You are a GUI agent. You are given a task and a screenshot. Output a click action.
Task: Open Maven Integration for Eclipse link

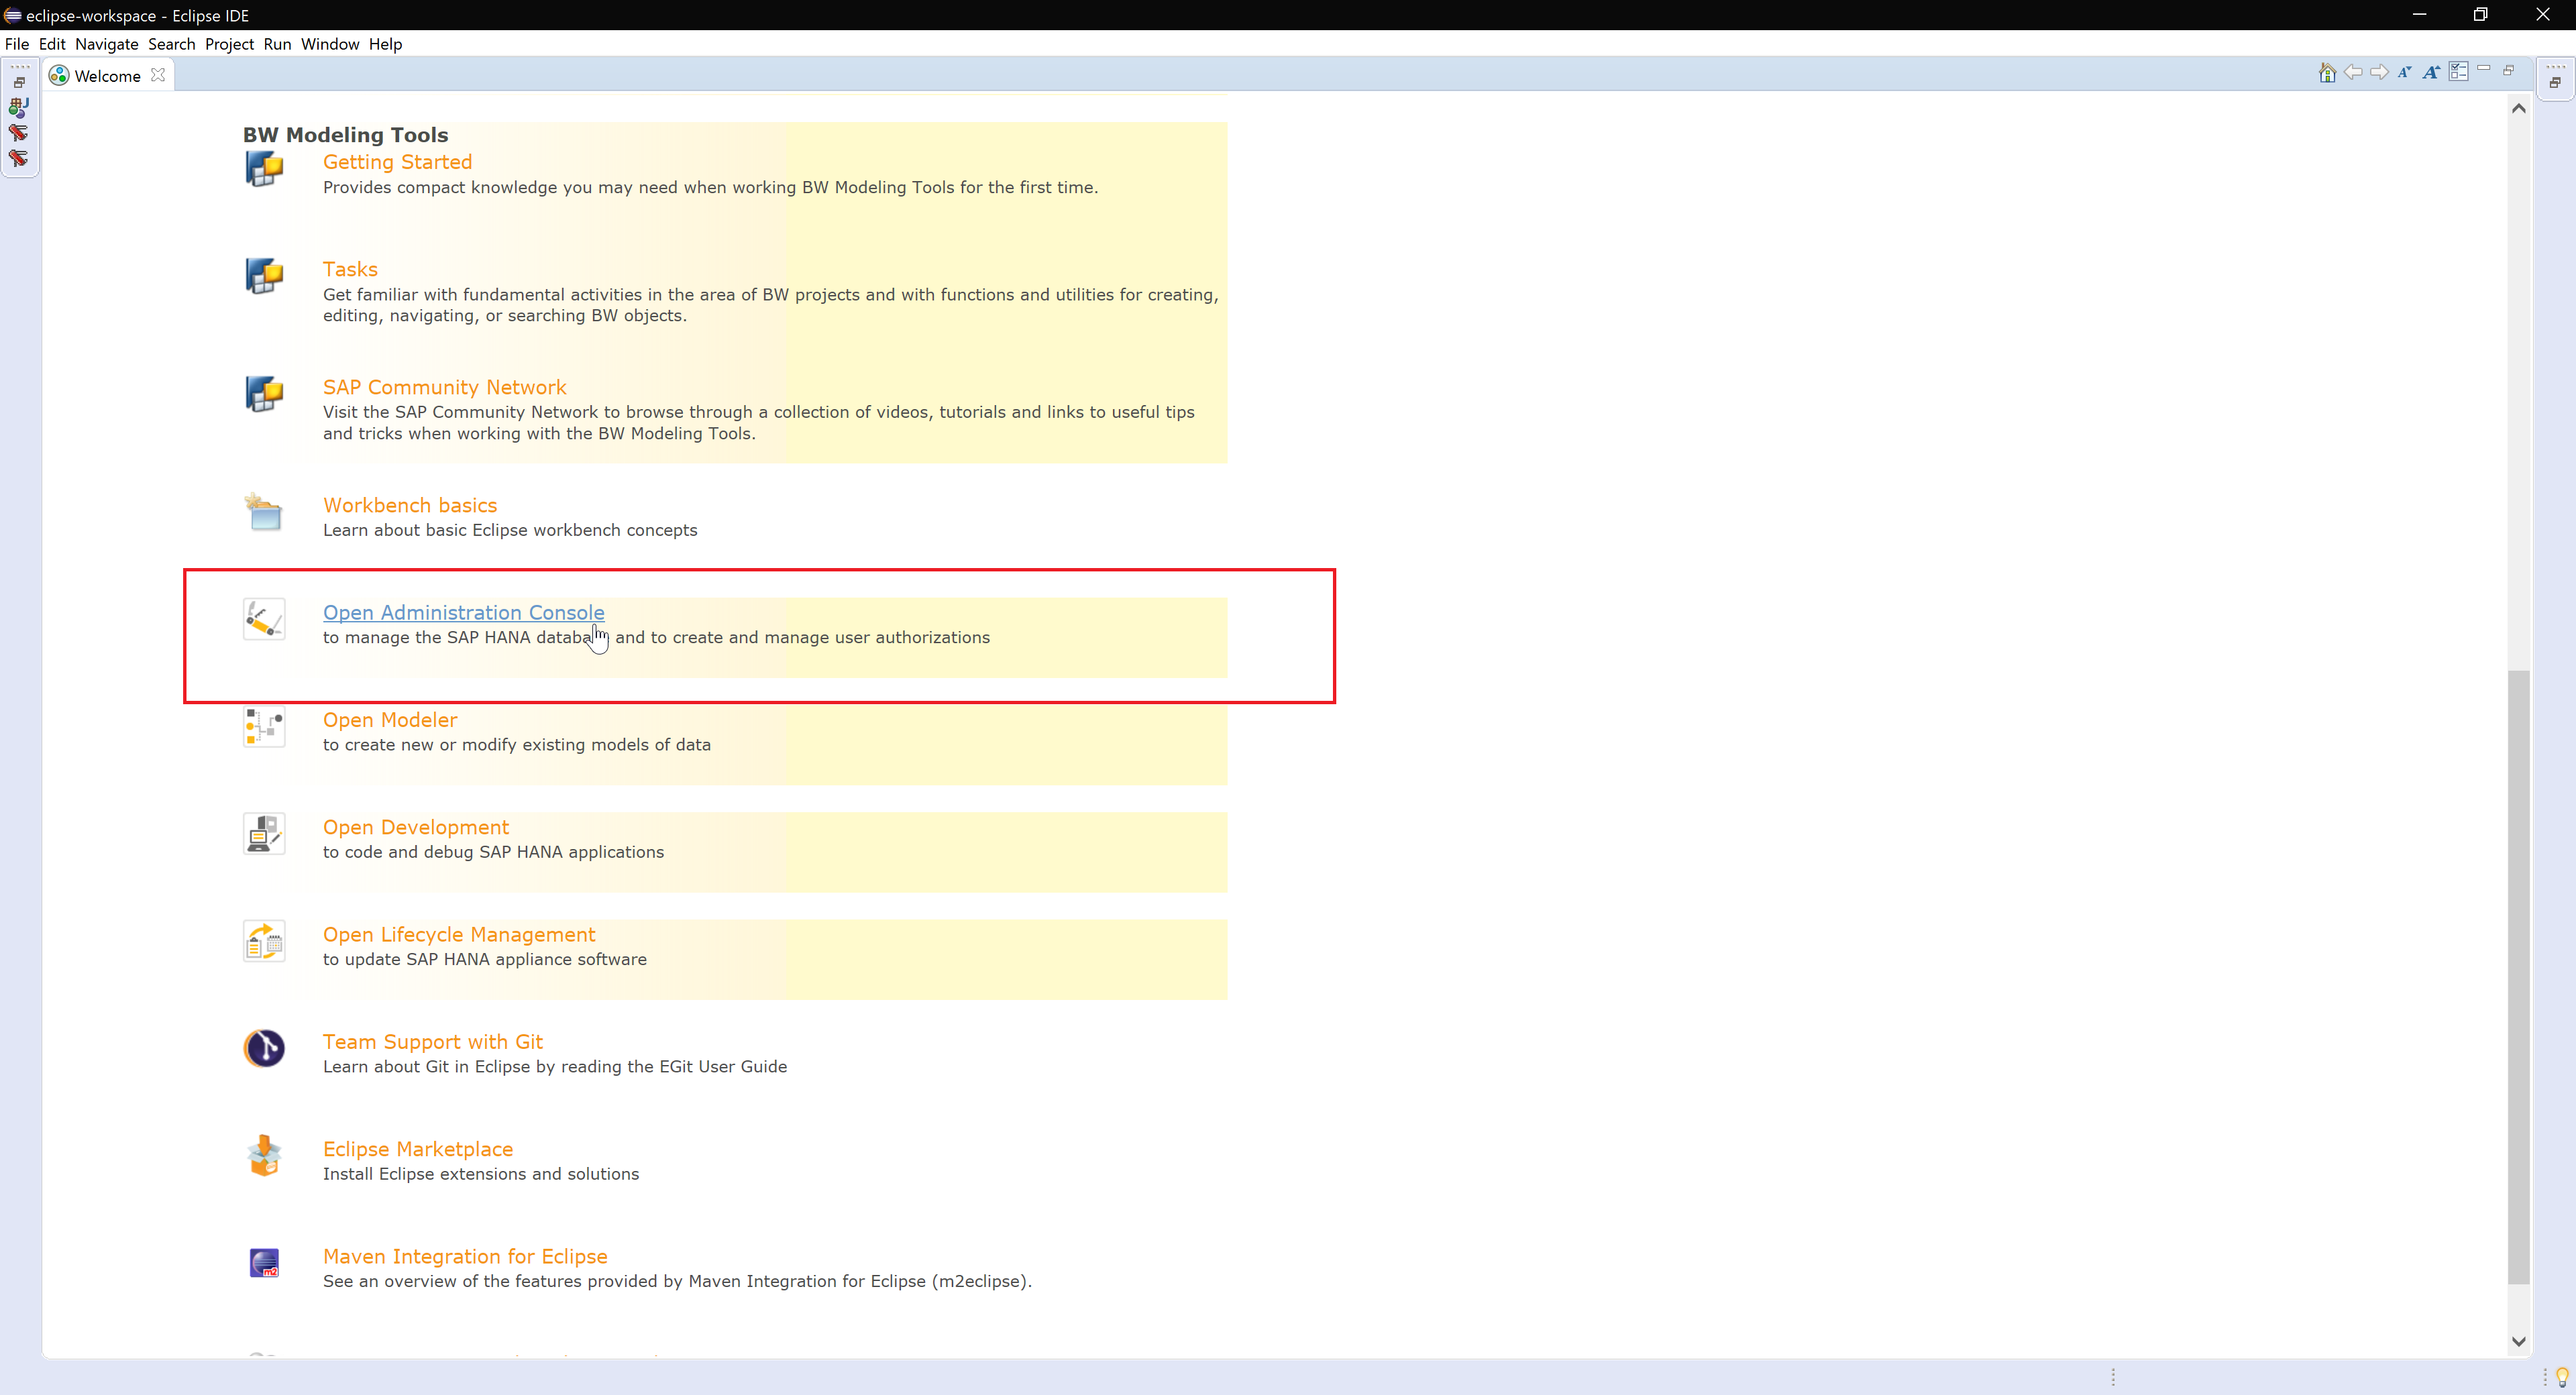pos(465,1256)
